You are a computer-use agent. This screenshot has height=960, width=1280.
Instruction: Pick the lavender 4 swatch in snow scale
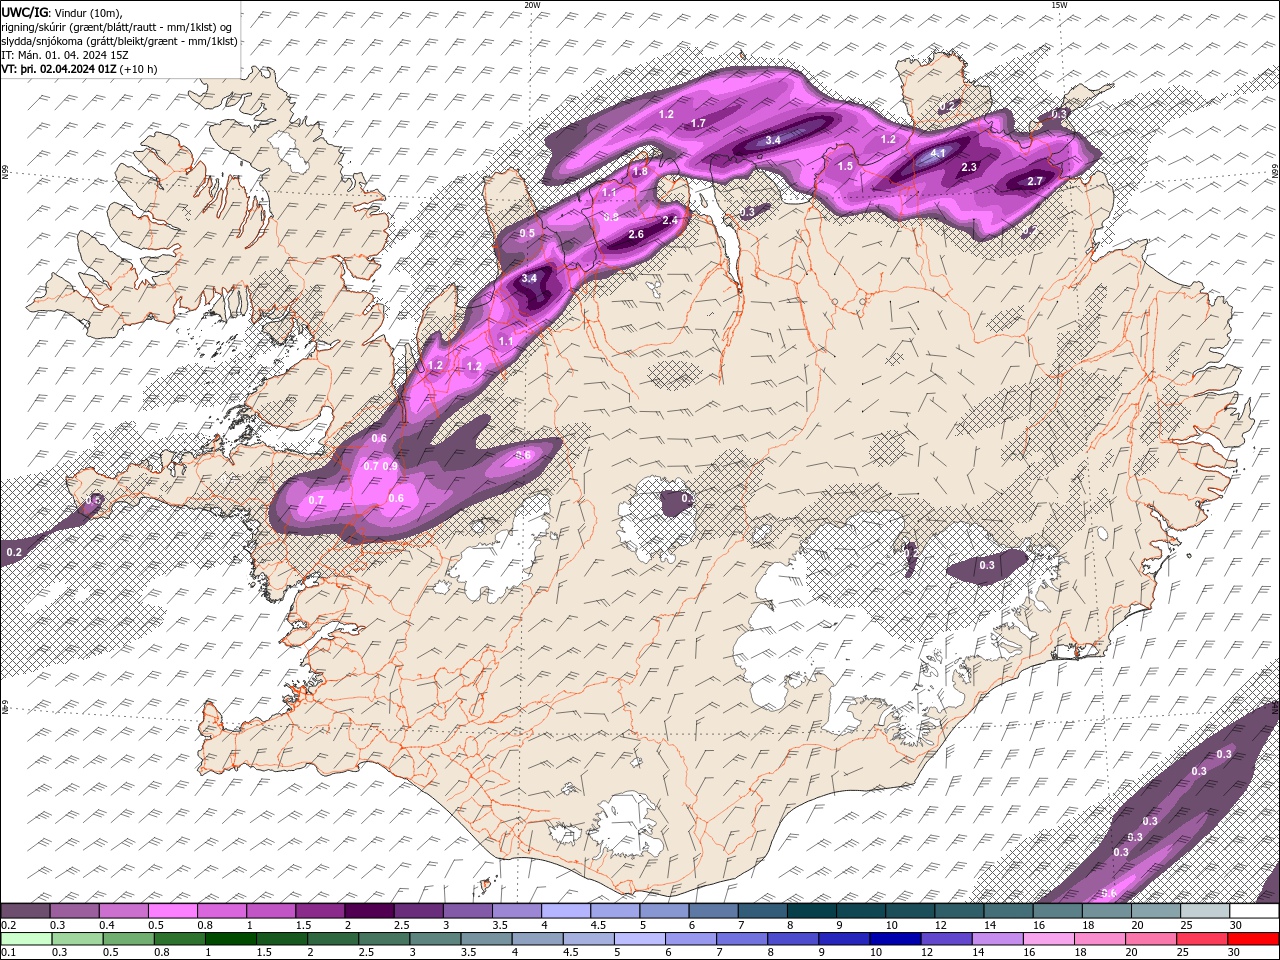565,911
